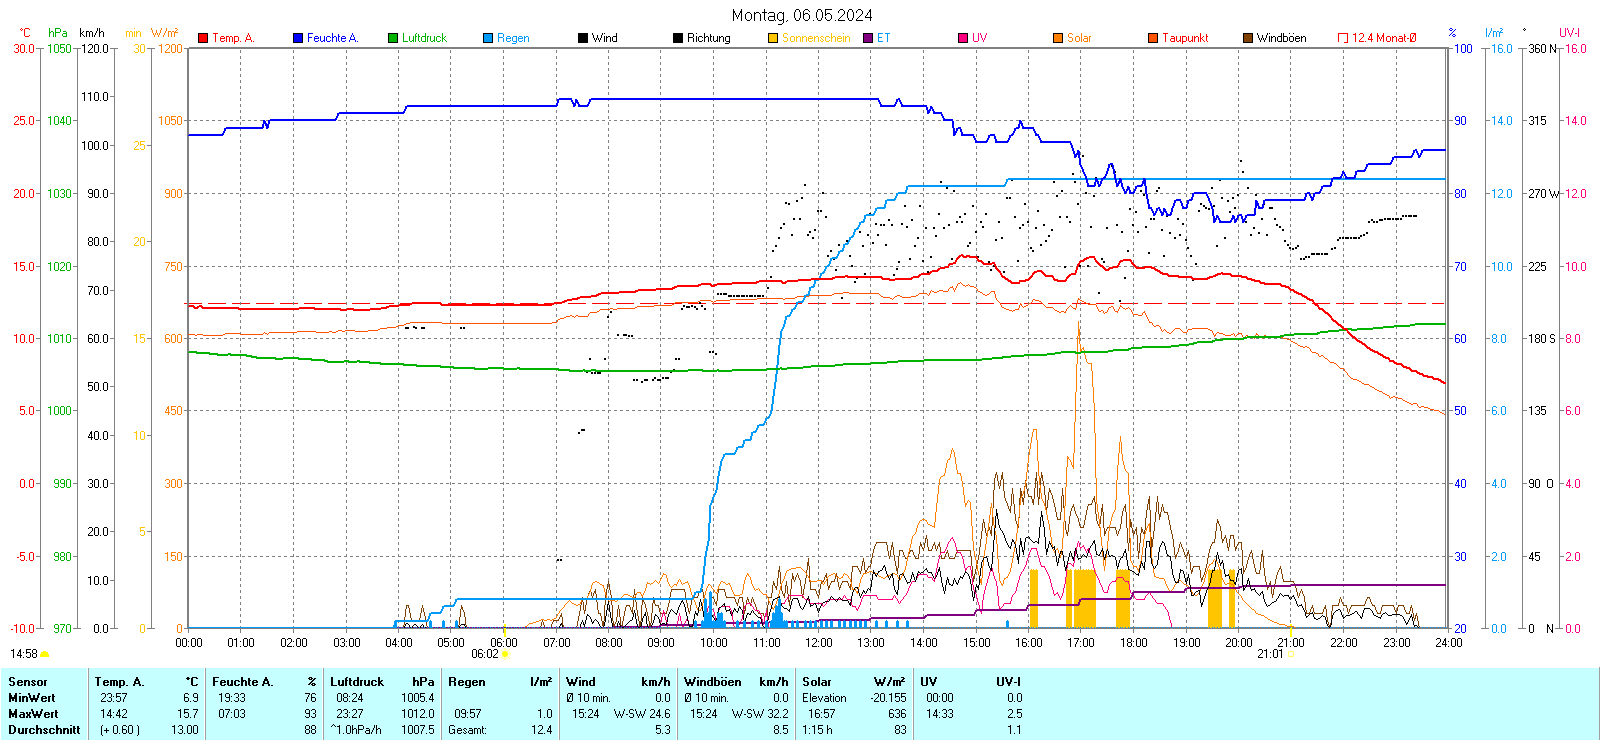Click the 12:00 time axis label

[819, 643]
